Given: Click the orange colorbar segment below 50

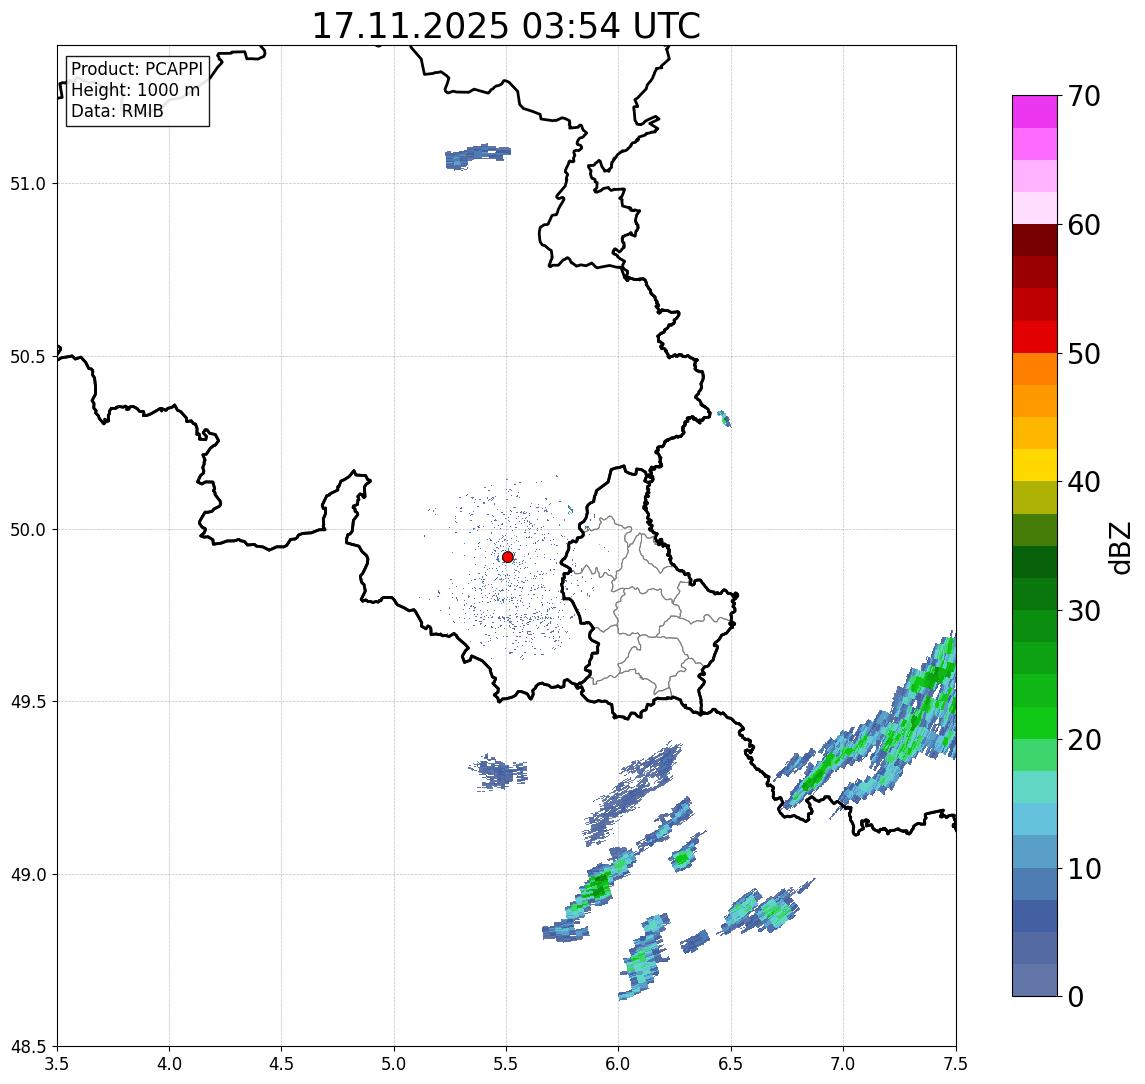Looking at the screenshot, I should pos(1035,369).
